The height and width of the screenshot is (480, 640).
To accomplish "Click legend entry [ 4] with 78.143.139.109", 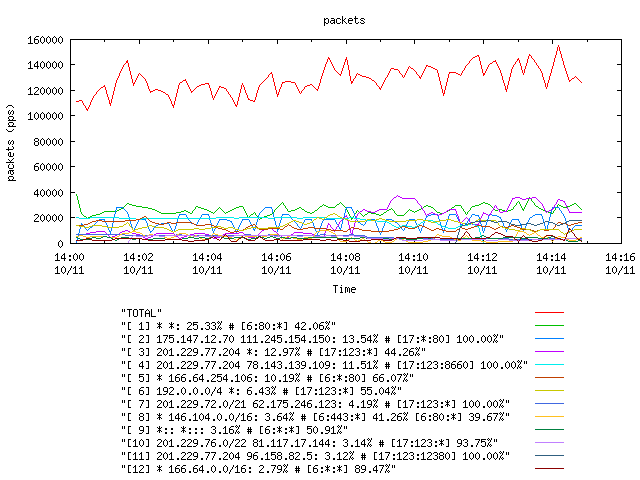I will coord(324,365).
